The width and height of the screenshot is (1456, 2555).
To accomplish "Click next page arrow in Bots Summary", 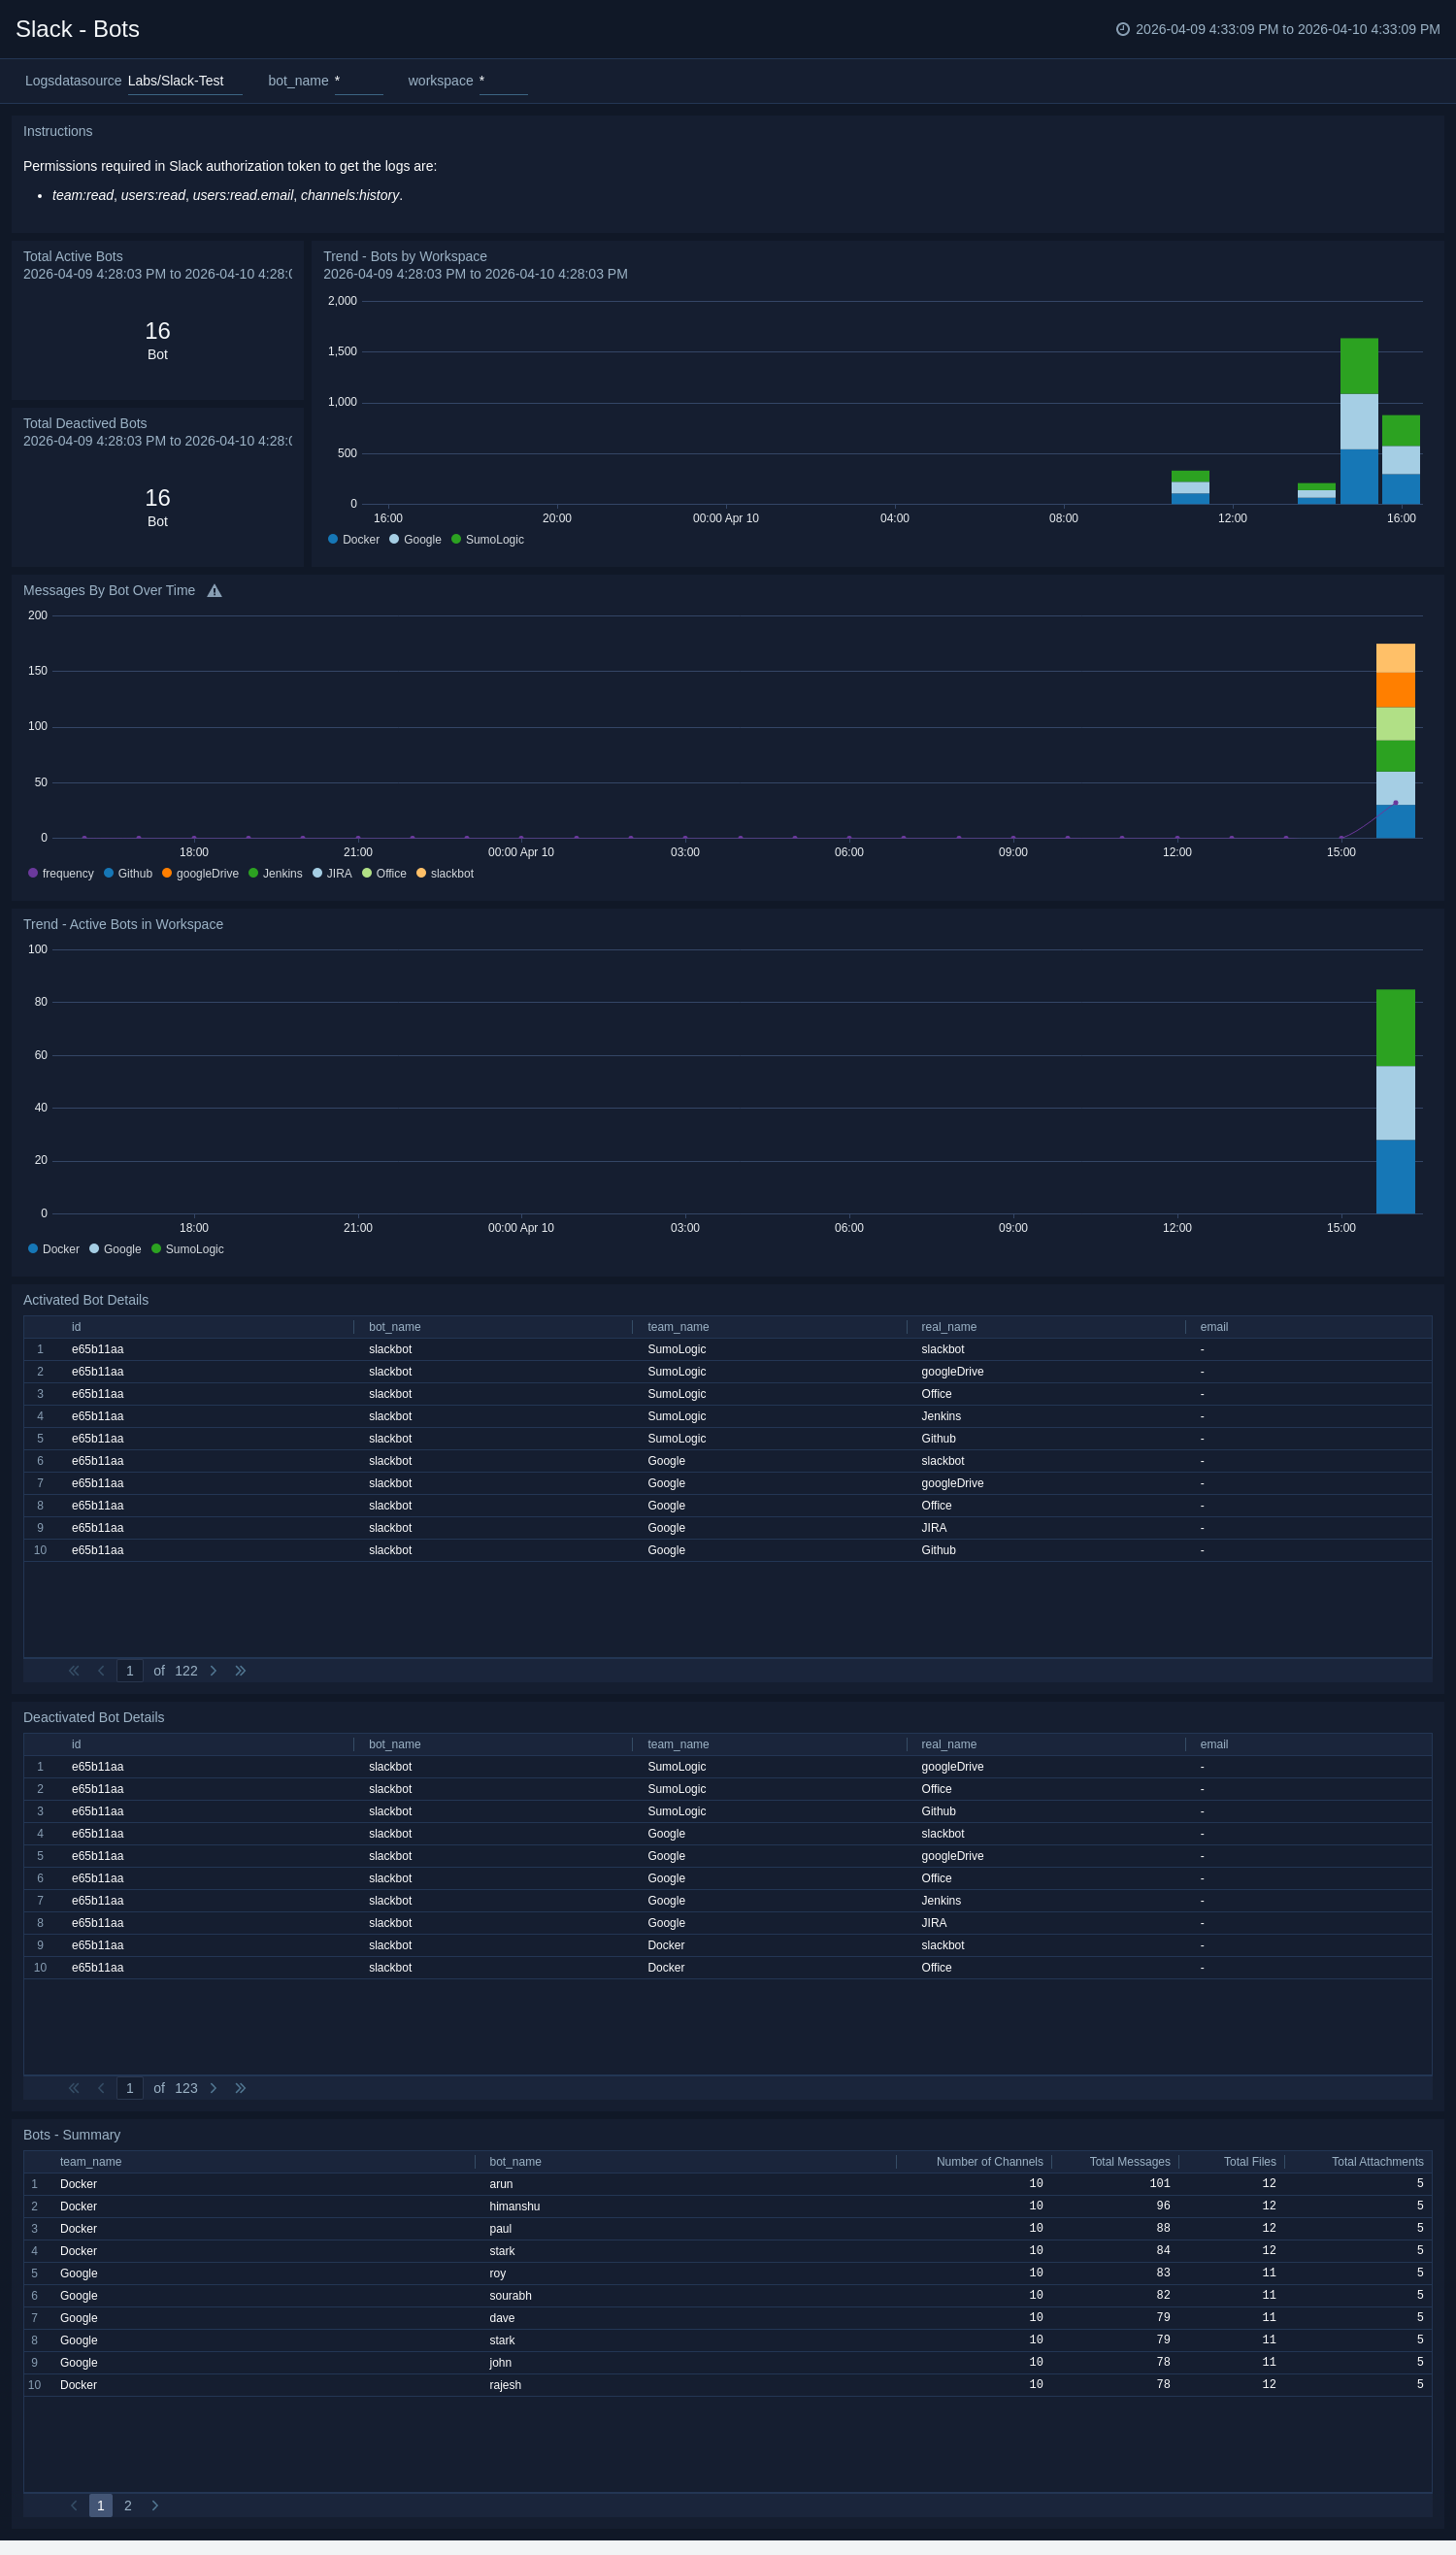I will [x=155, y=2504].
